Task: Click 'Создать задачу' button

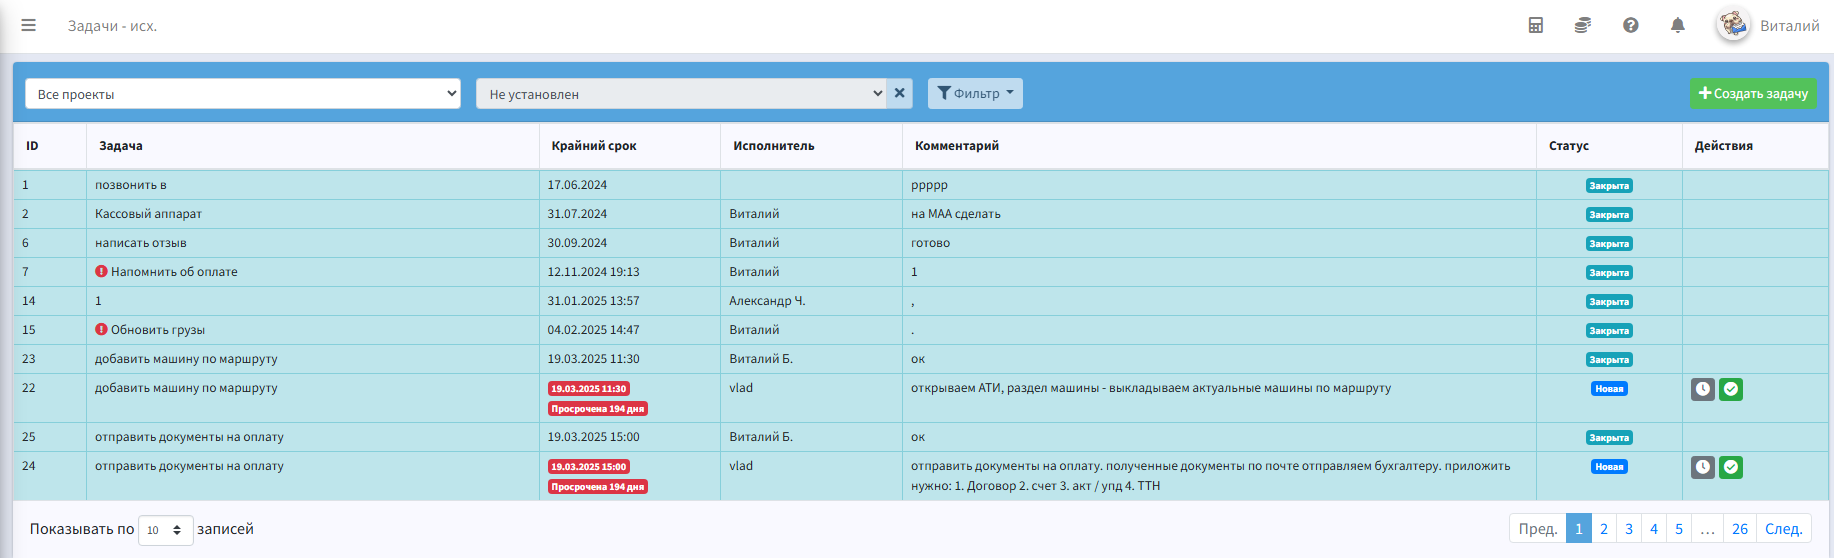Action: [1753, 93]
